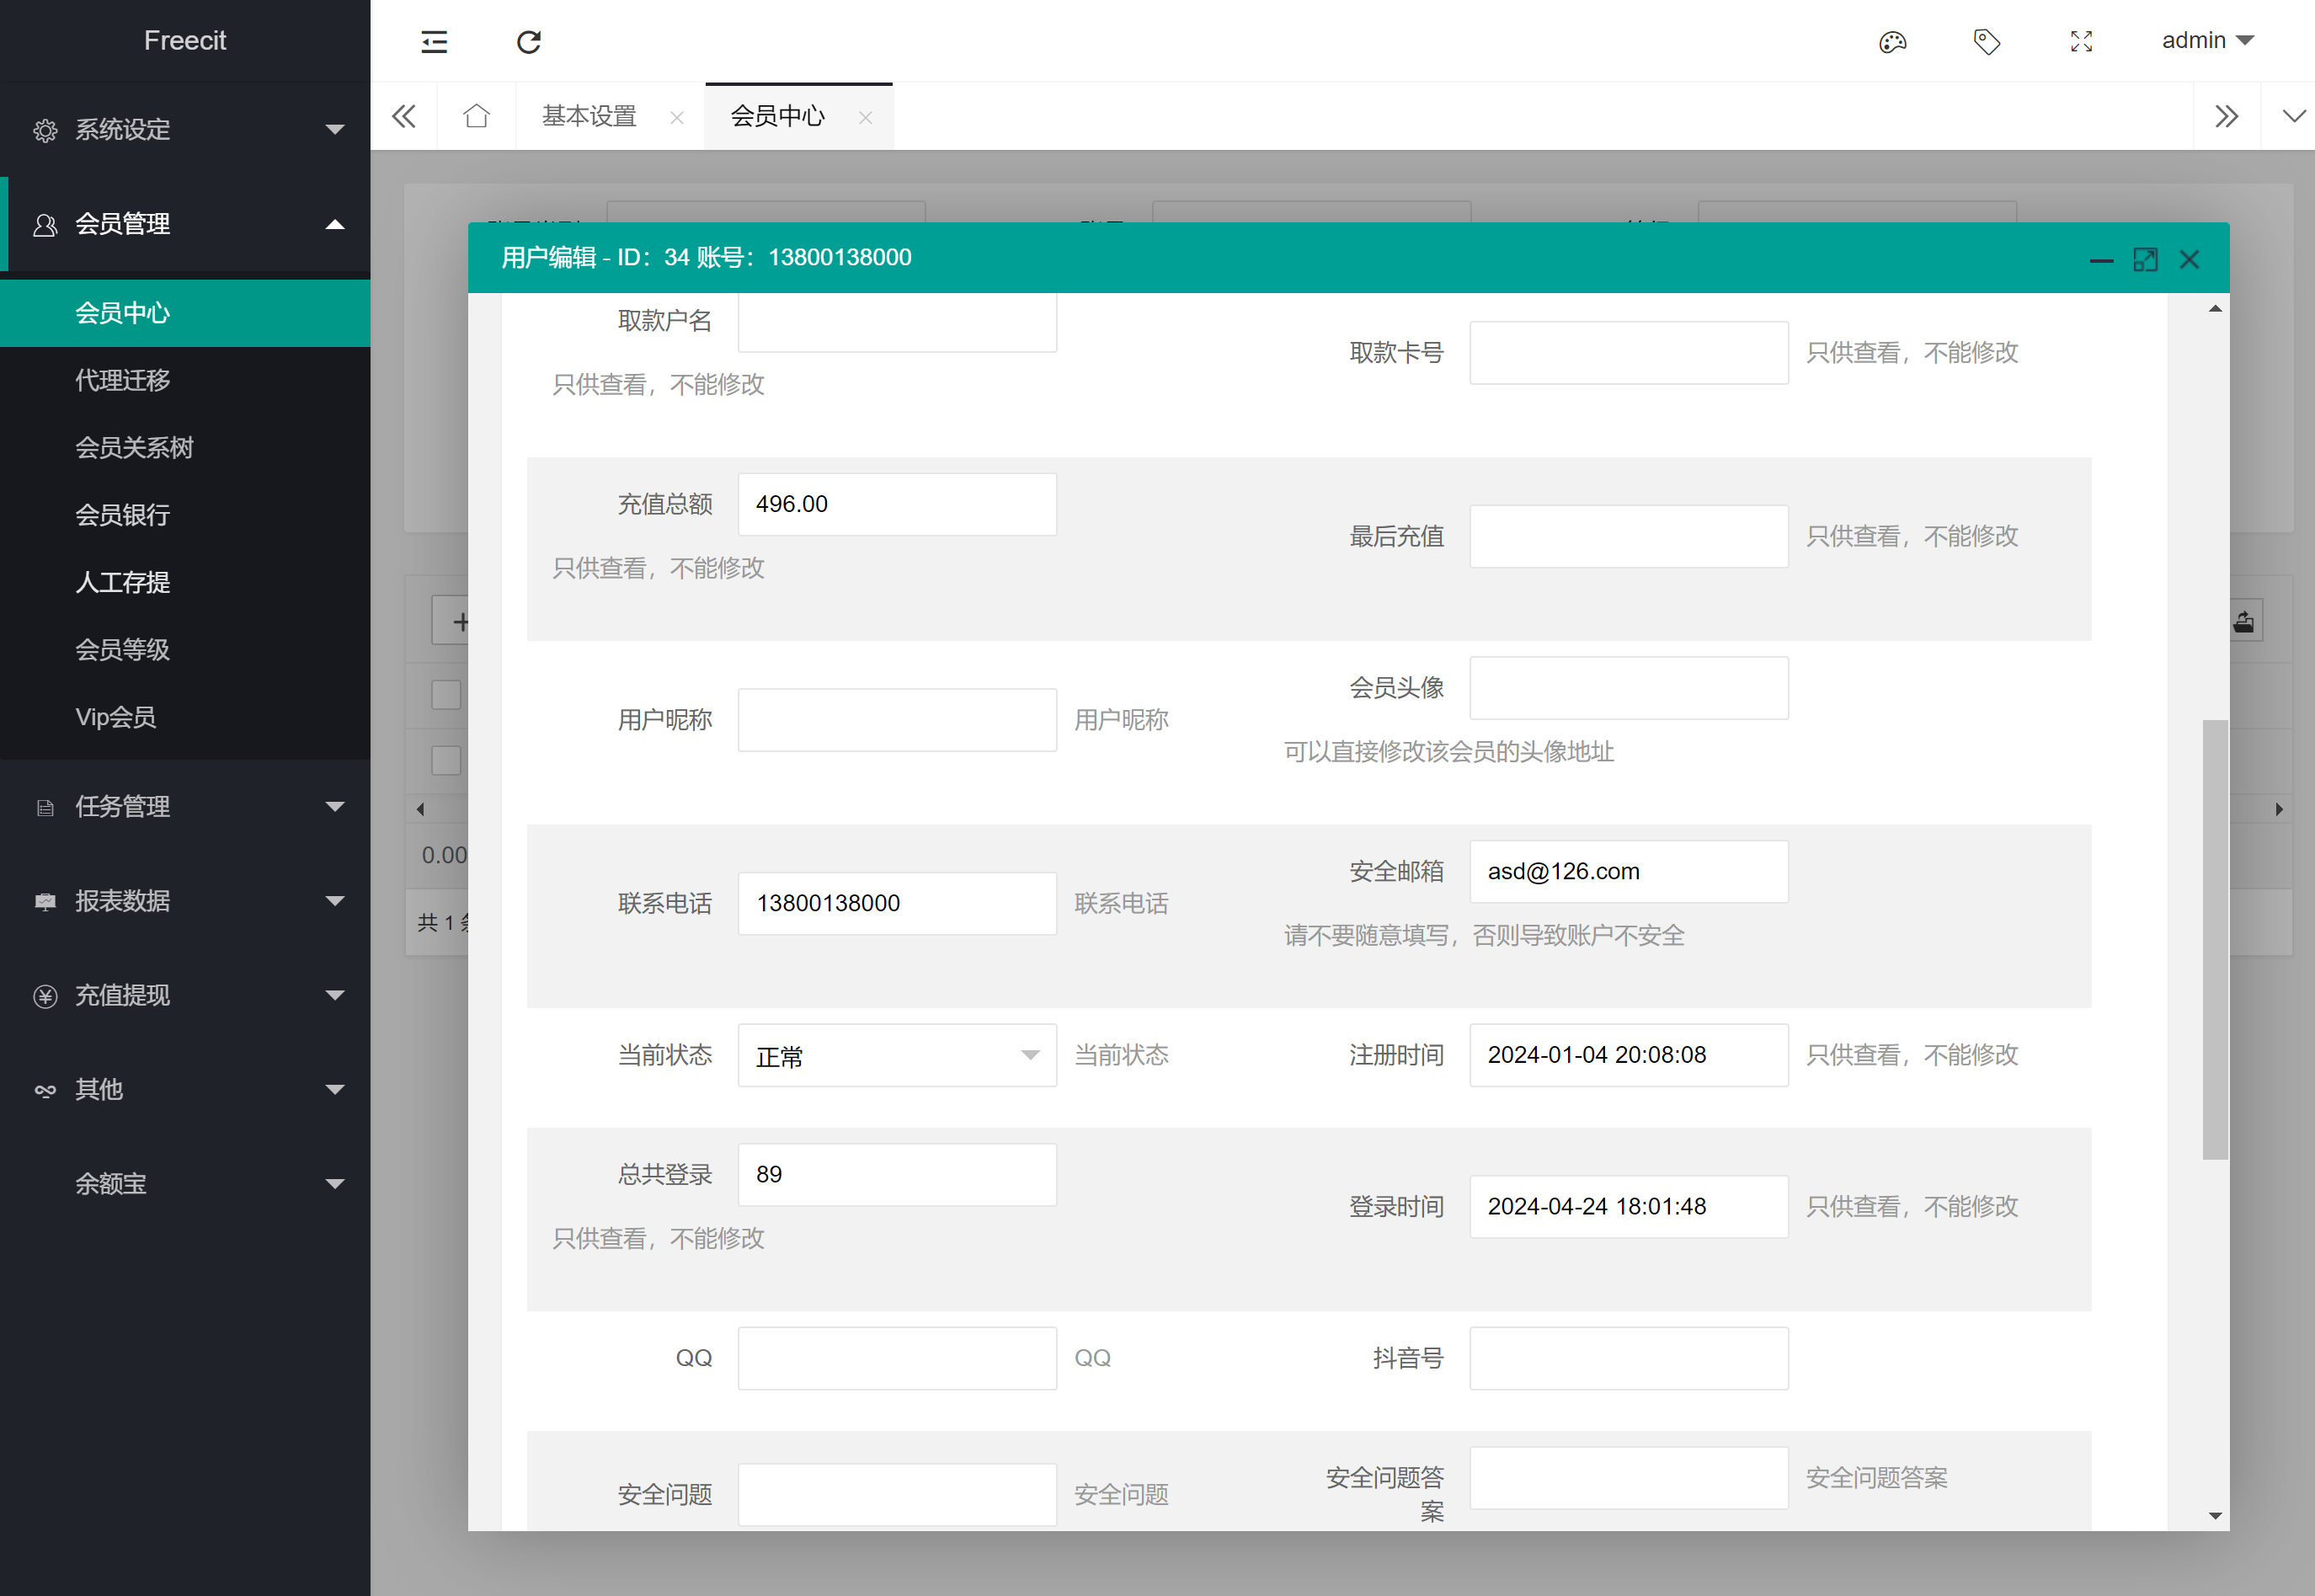This screenshot has height=1596, width=2315.
Task: Click the 安全邮箱 input field
Action: (1629, 871)
